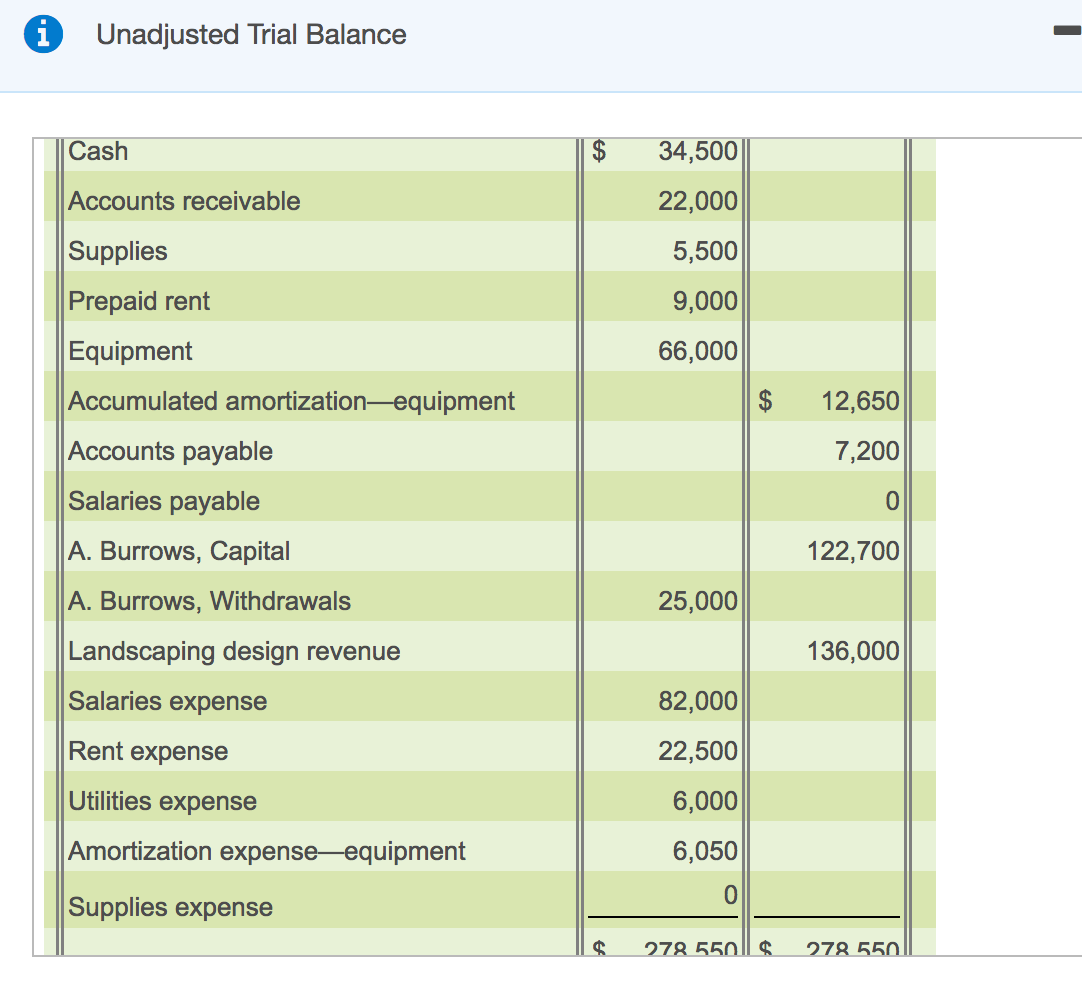Click the Prepaid rent value 9,000
The height and width of the screenshot is (990, 1082).
705,301
